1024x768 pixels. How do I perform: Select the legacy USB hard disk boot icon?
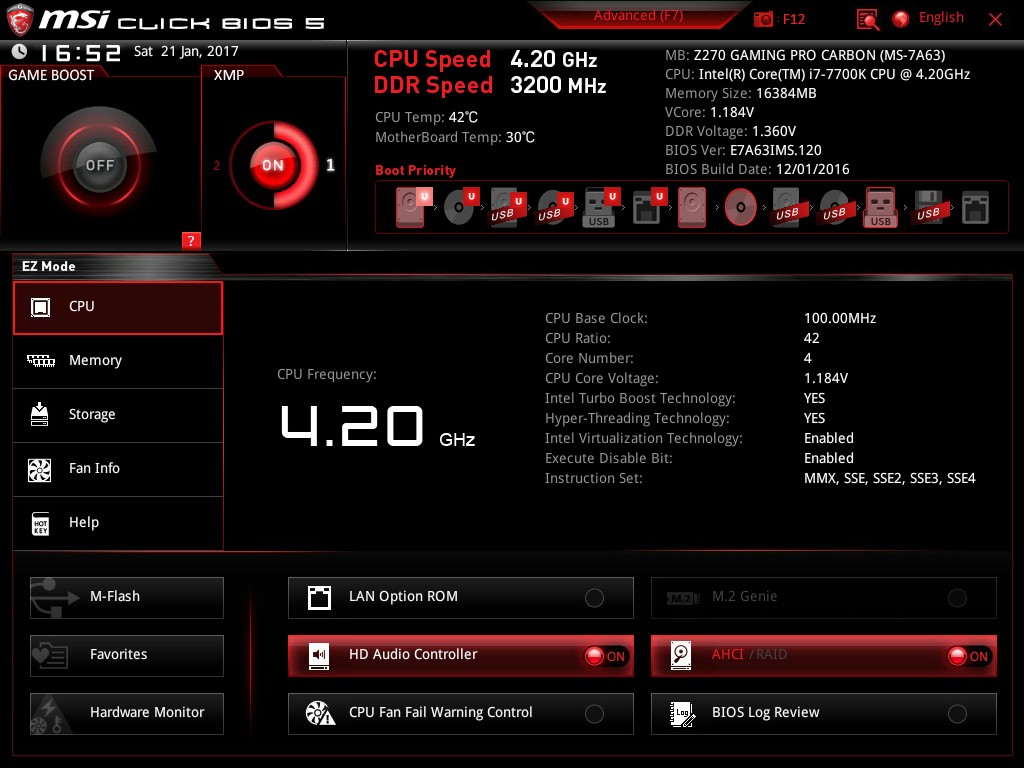point(787,207)
